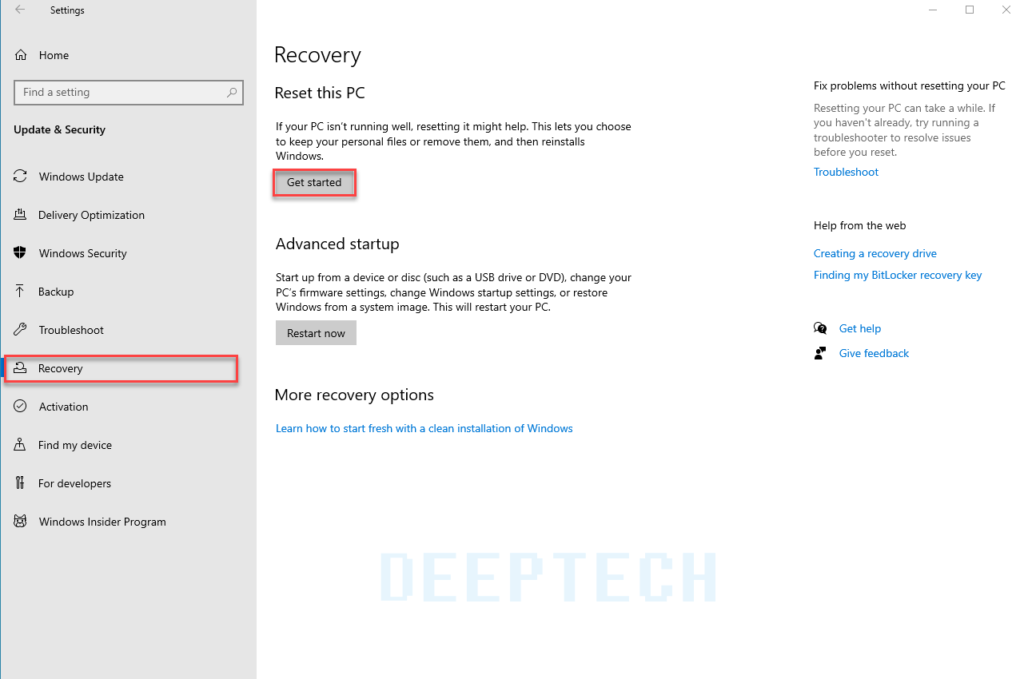Minimize the Settings window
The width and height of the screenshot is (1024, 679).
point(933,10)
